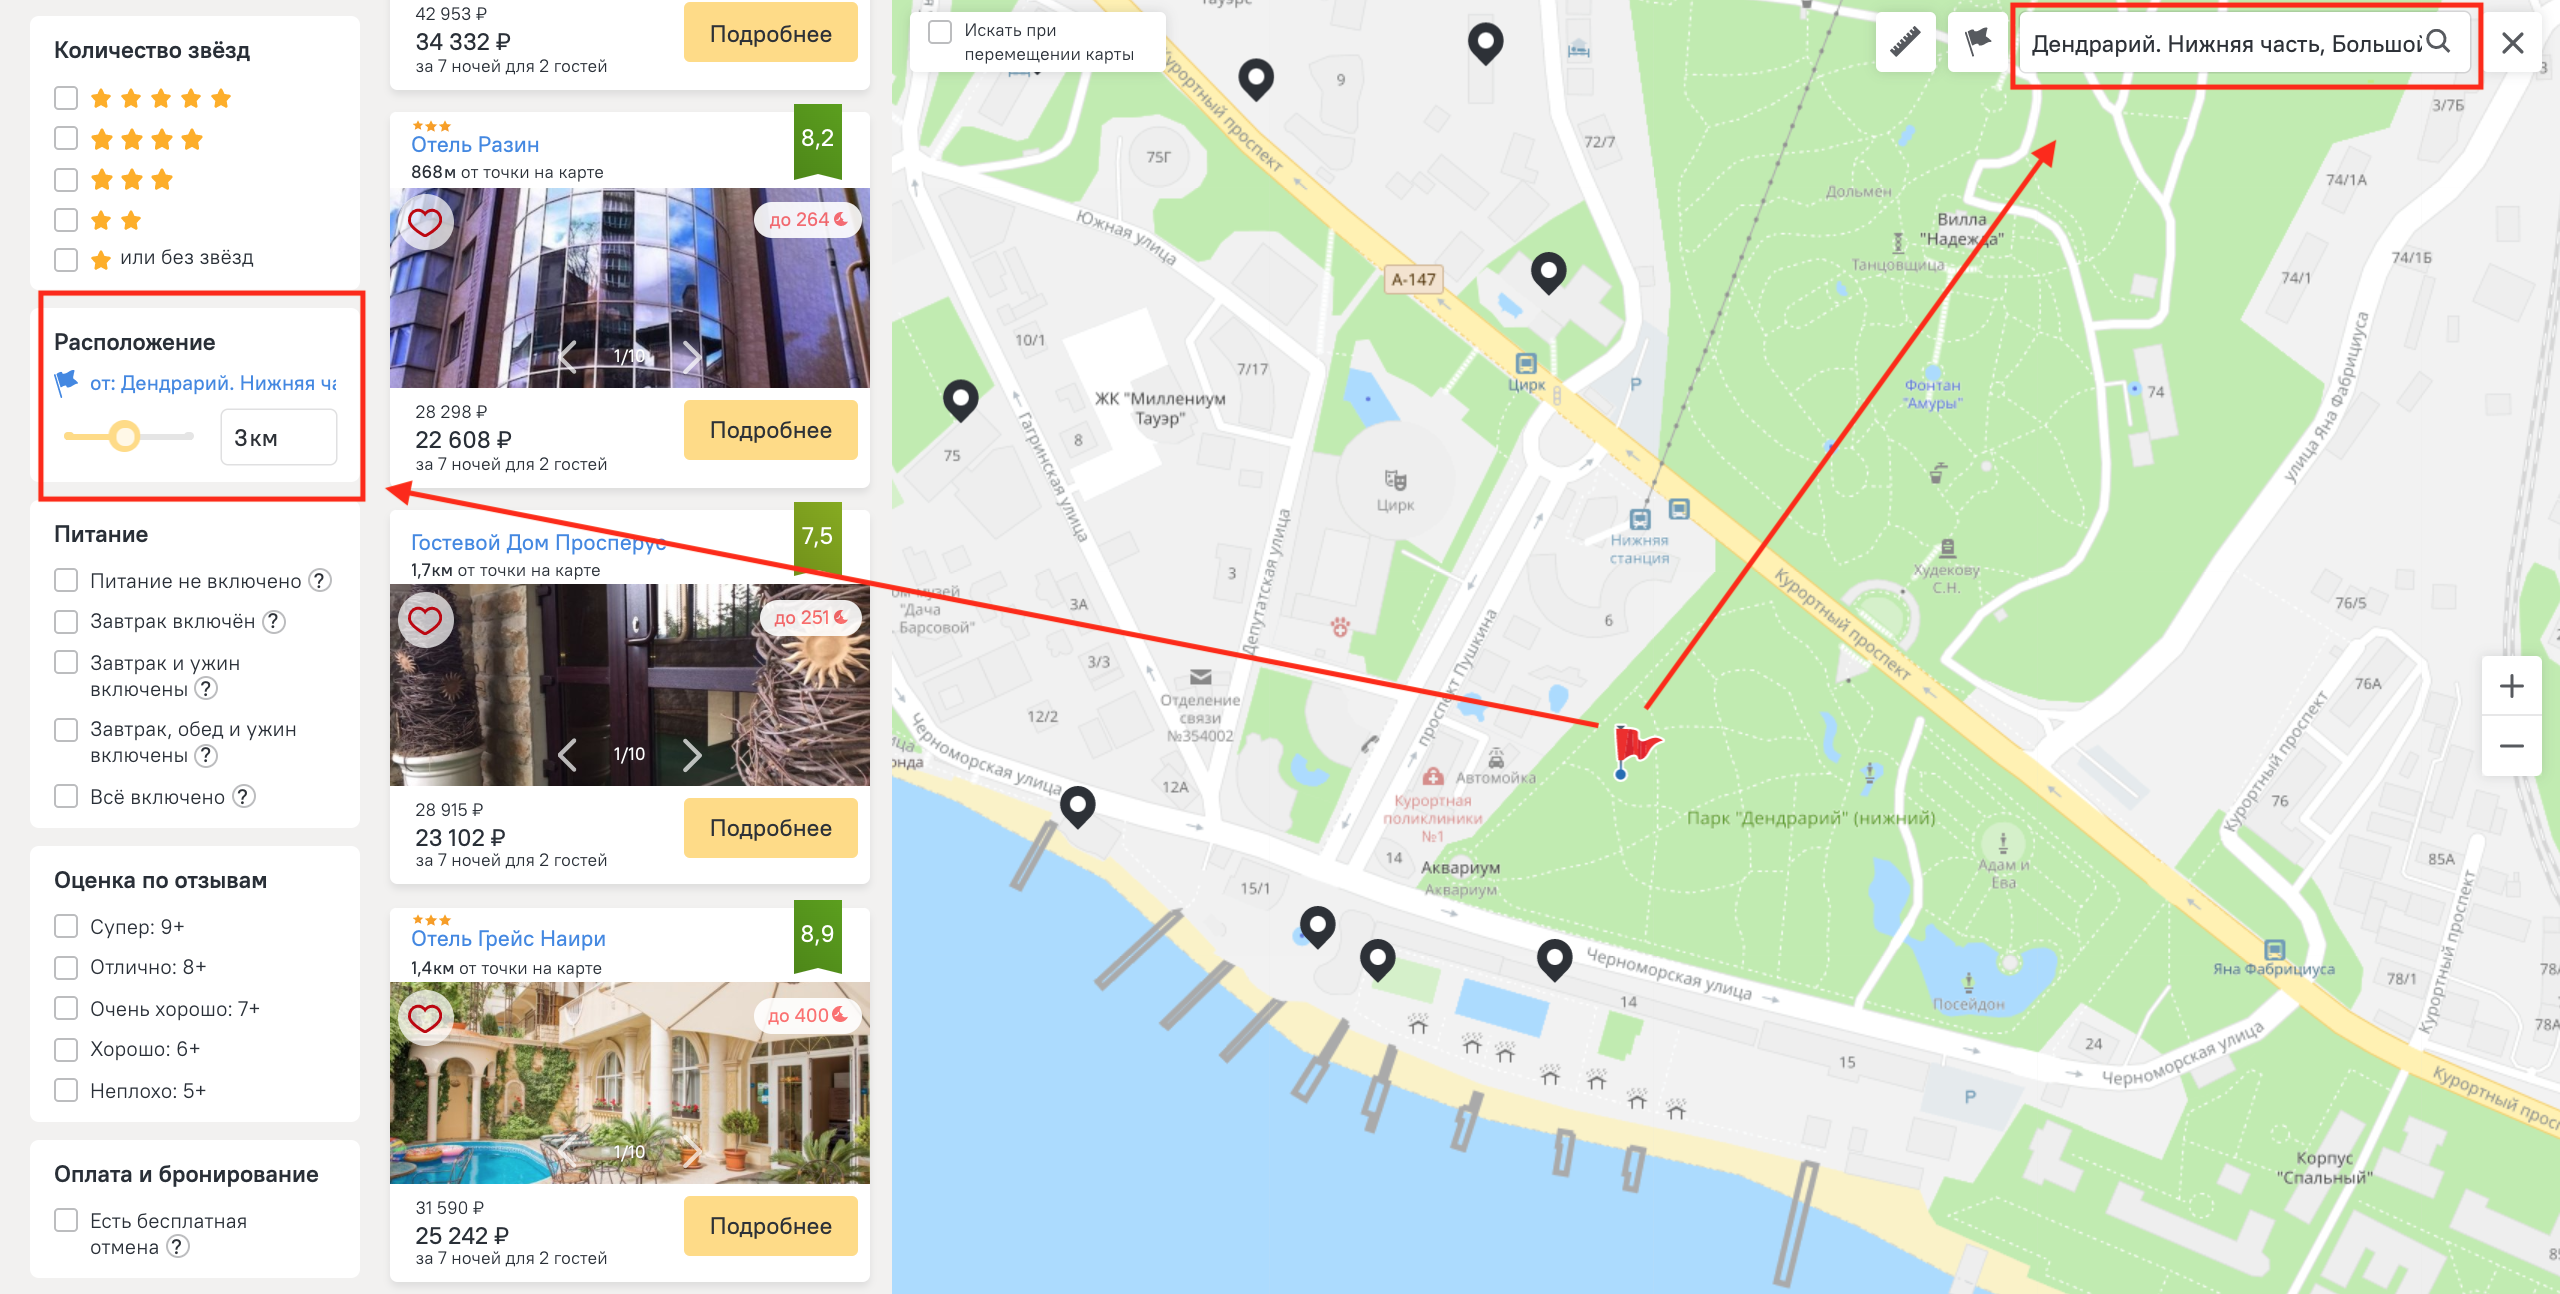2560x1294 pixels.
Task: Click the Дендрарий location search field
Action: click(2226, 44)
